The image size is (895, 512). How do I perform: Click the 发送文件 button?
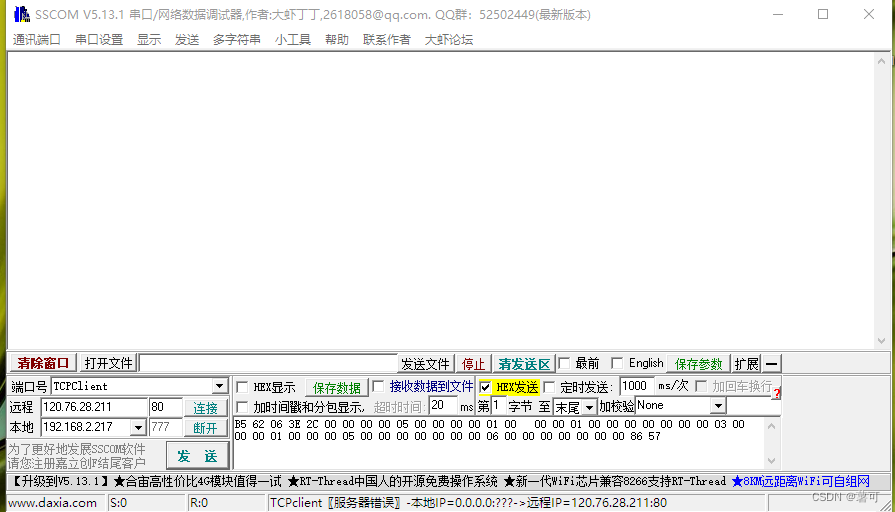coord(425,364)
